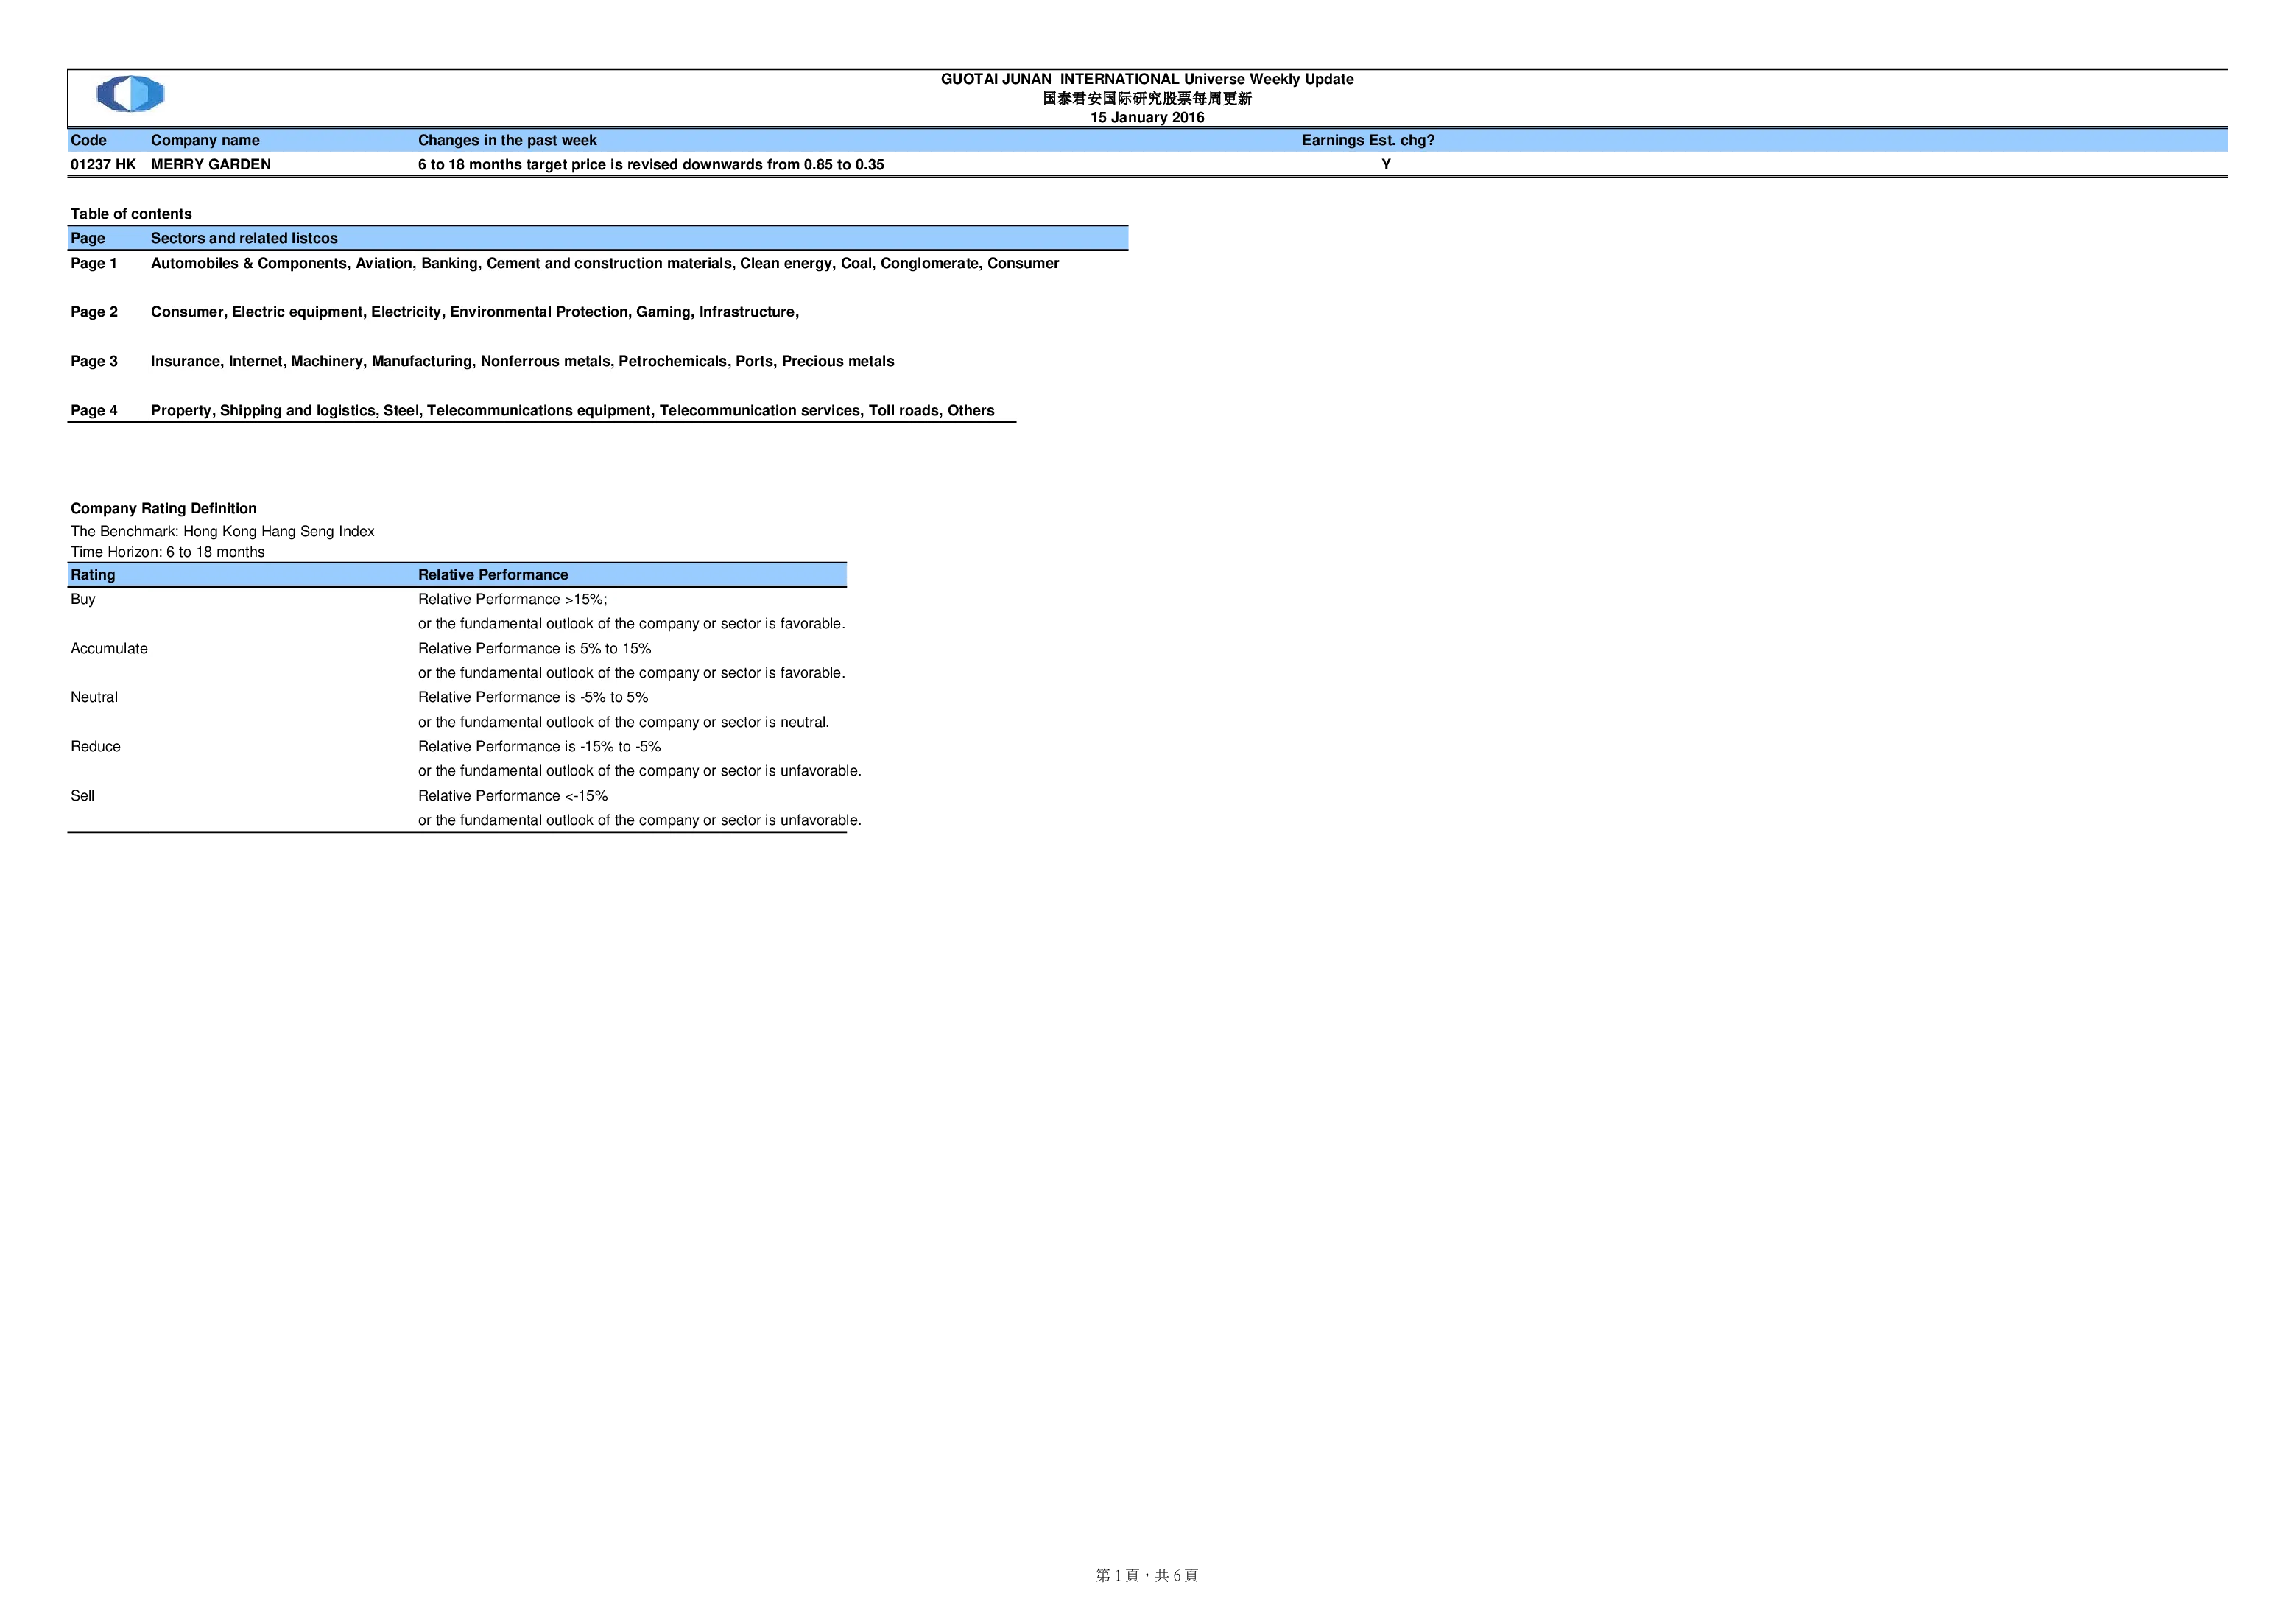Click the 'Page 4' contents entry
The height and width of the screenshot is (1624, 2296).
click(94, 410)
